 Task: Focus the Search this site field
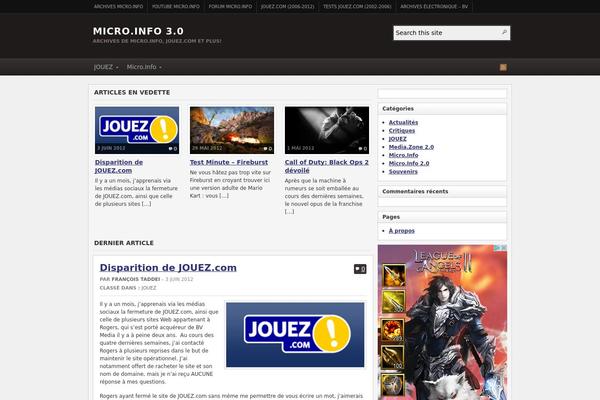pos(447,33)
